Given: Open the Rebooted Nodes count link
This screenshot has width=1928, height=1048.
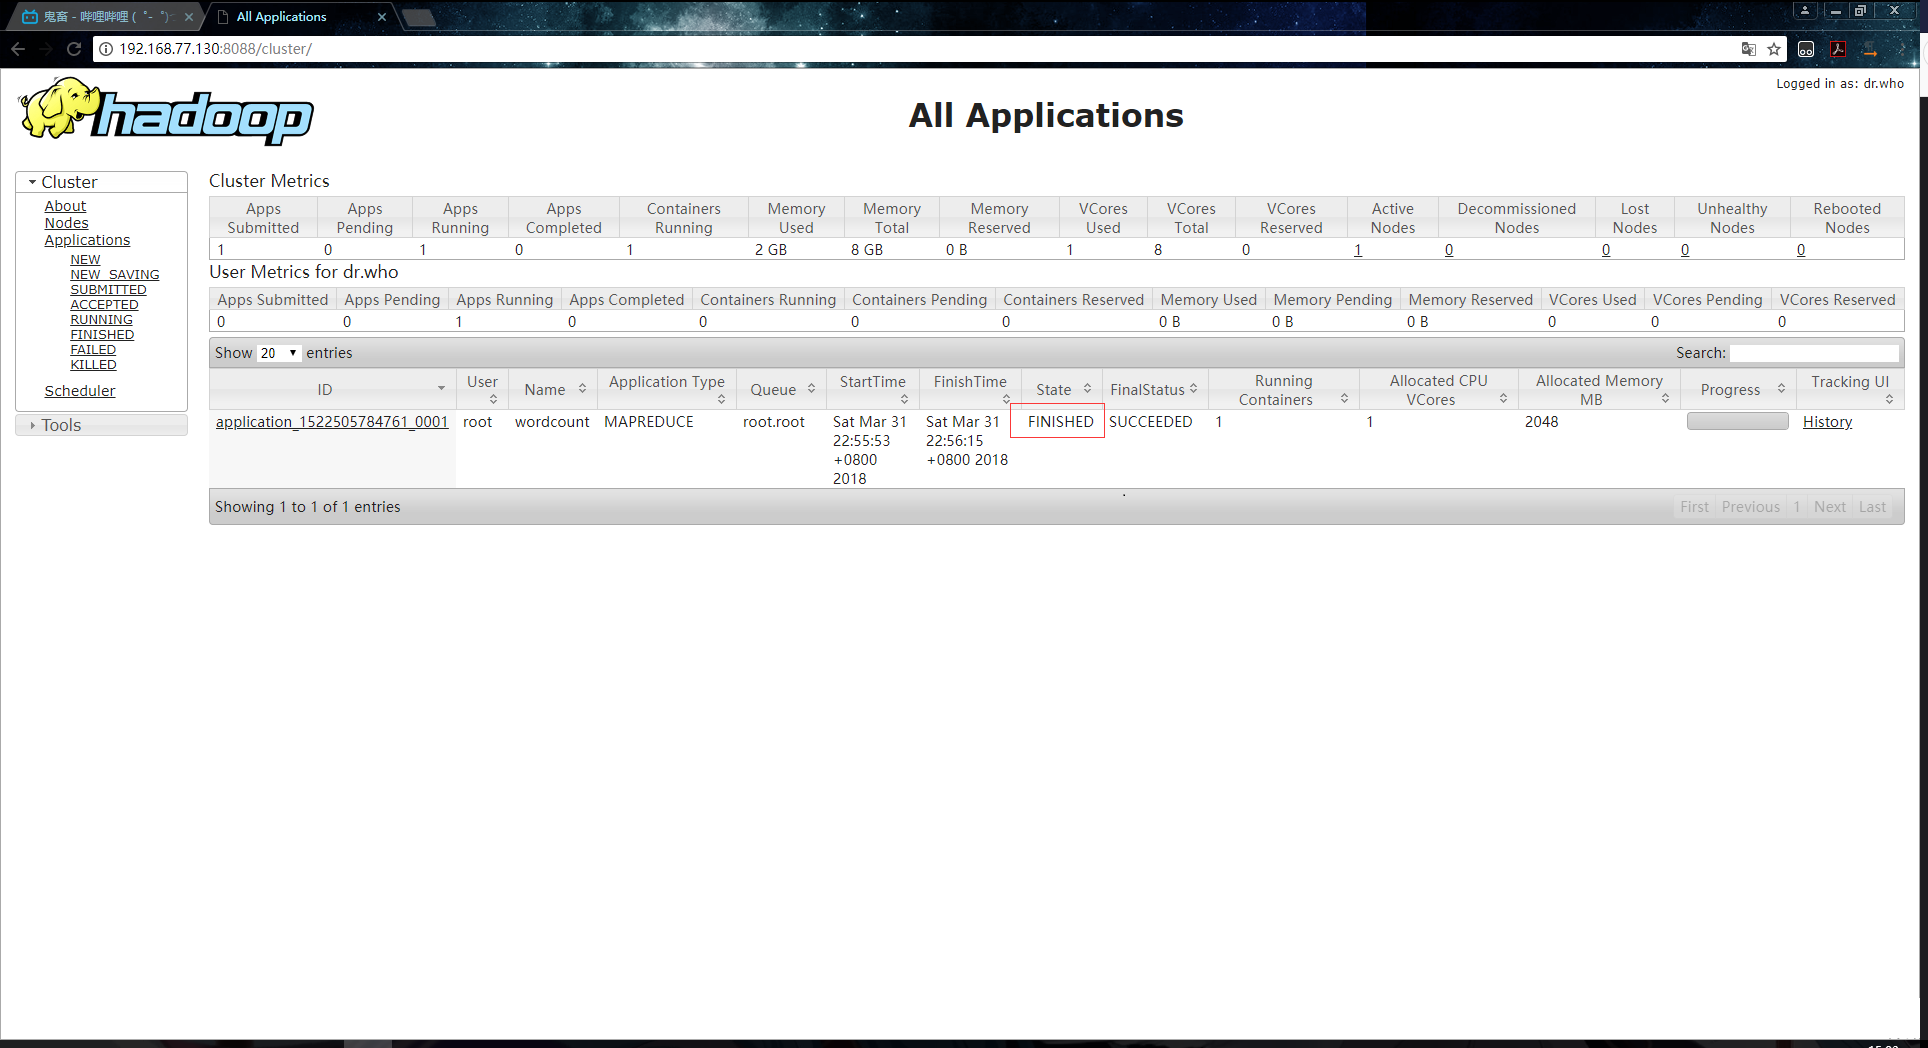Looking at the screenshot, I should click(x=1801, y=250).
